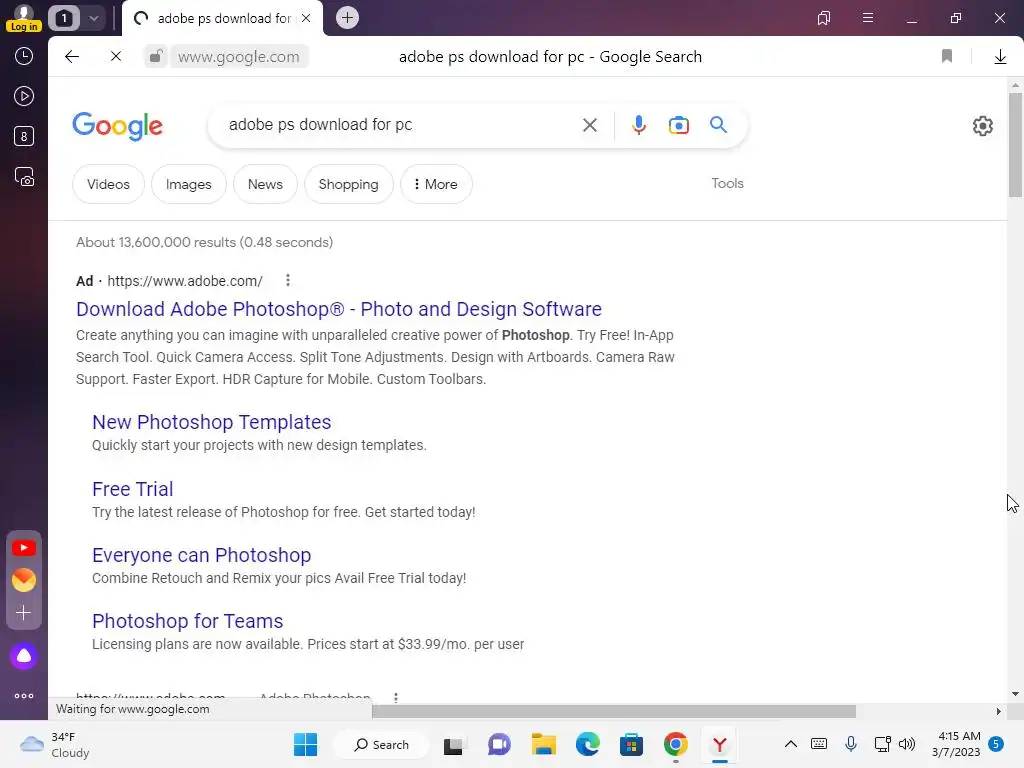Open the downloads arrow icon
Screen dimensions: 1024x768
click(1000, 57)
